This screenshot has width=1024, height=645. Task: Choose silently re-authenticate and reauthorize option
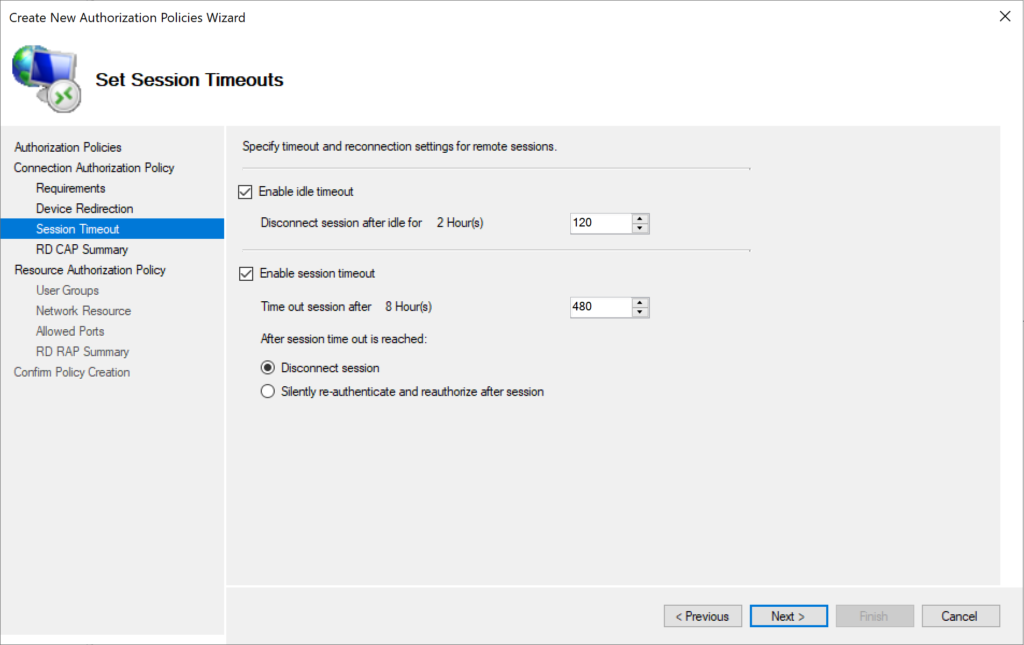pos(267,391)
